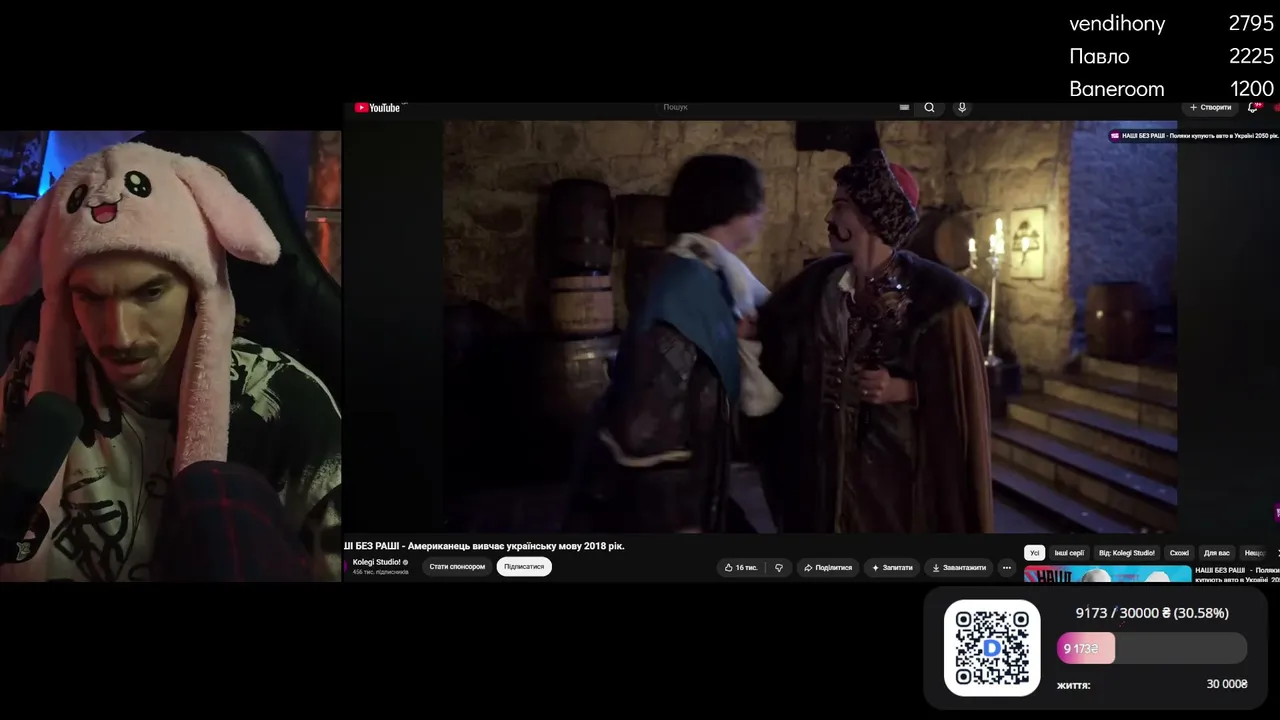
Task: Open the YouTube home logo
Action: pyautogui.click(x=377, y=108)
